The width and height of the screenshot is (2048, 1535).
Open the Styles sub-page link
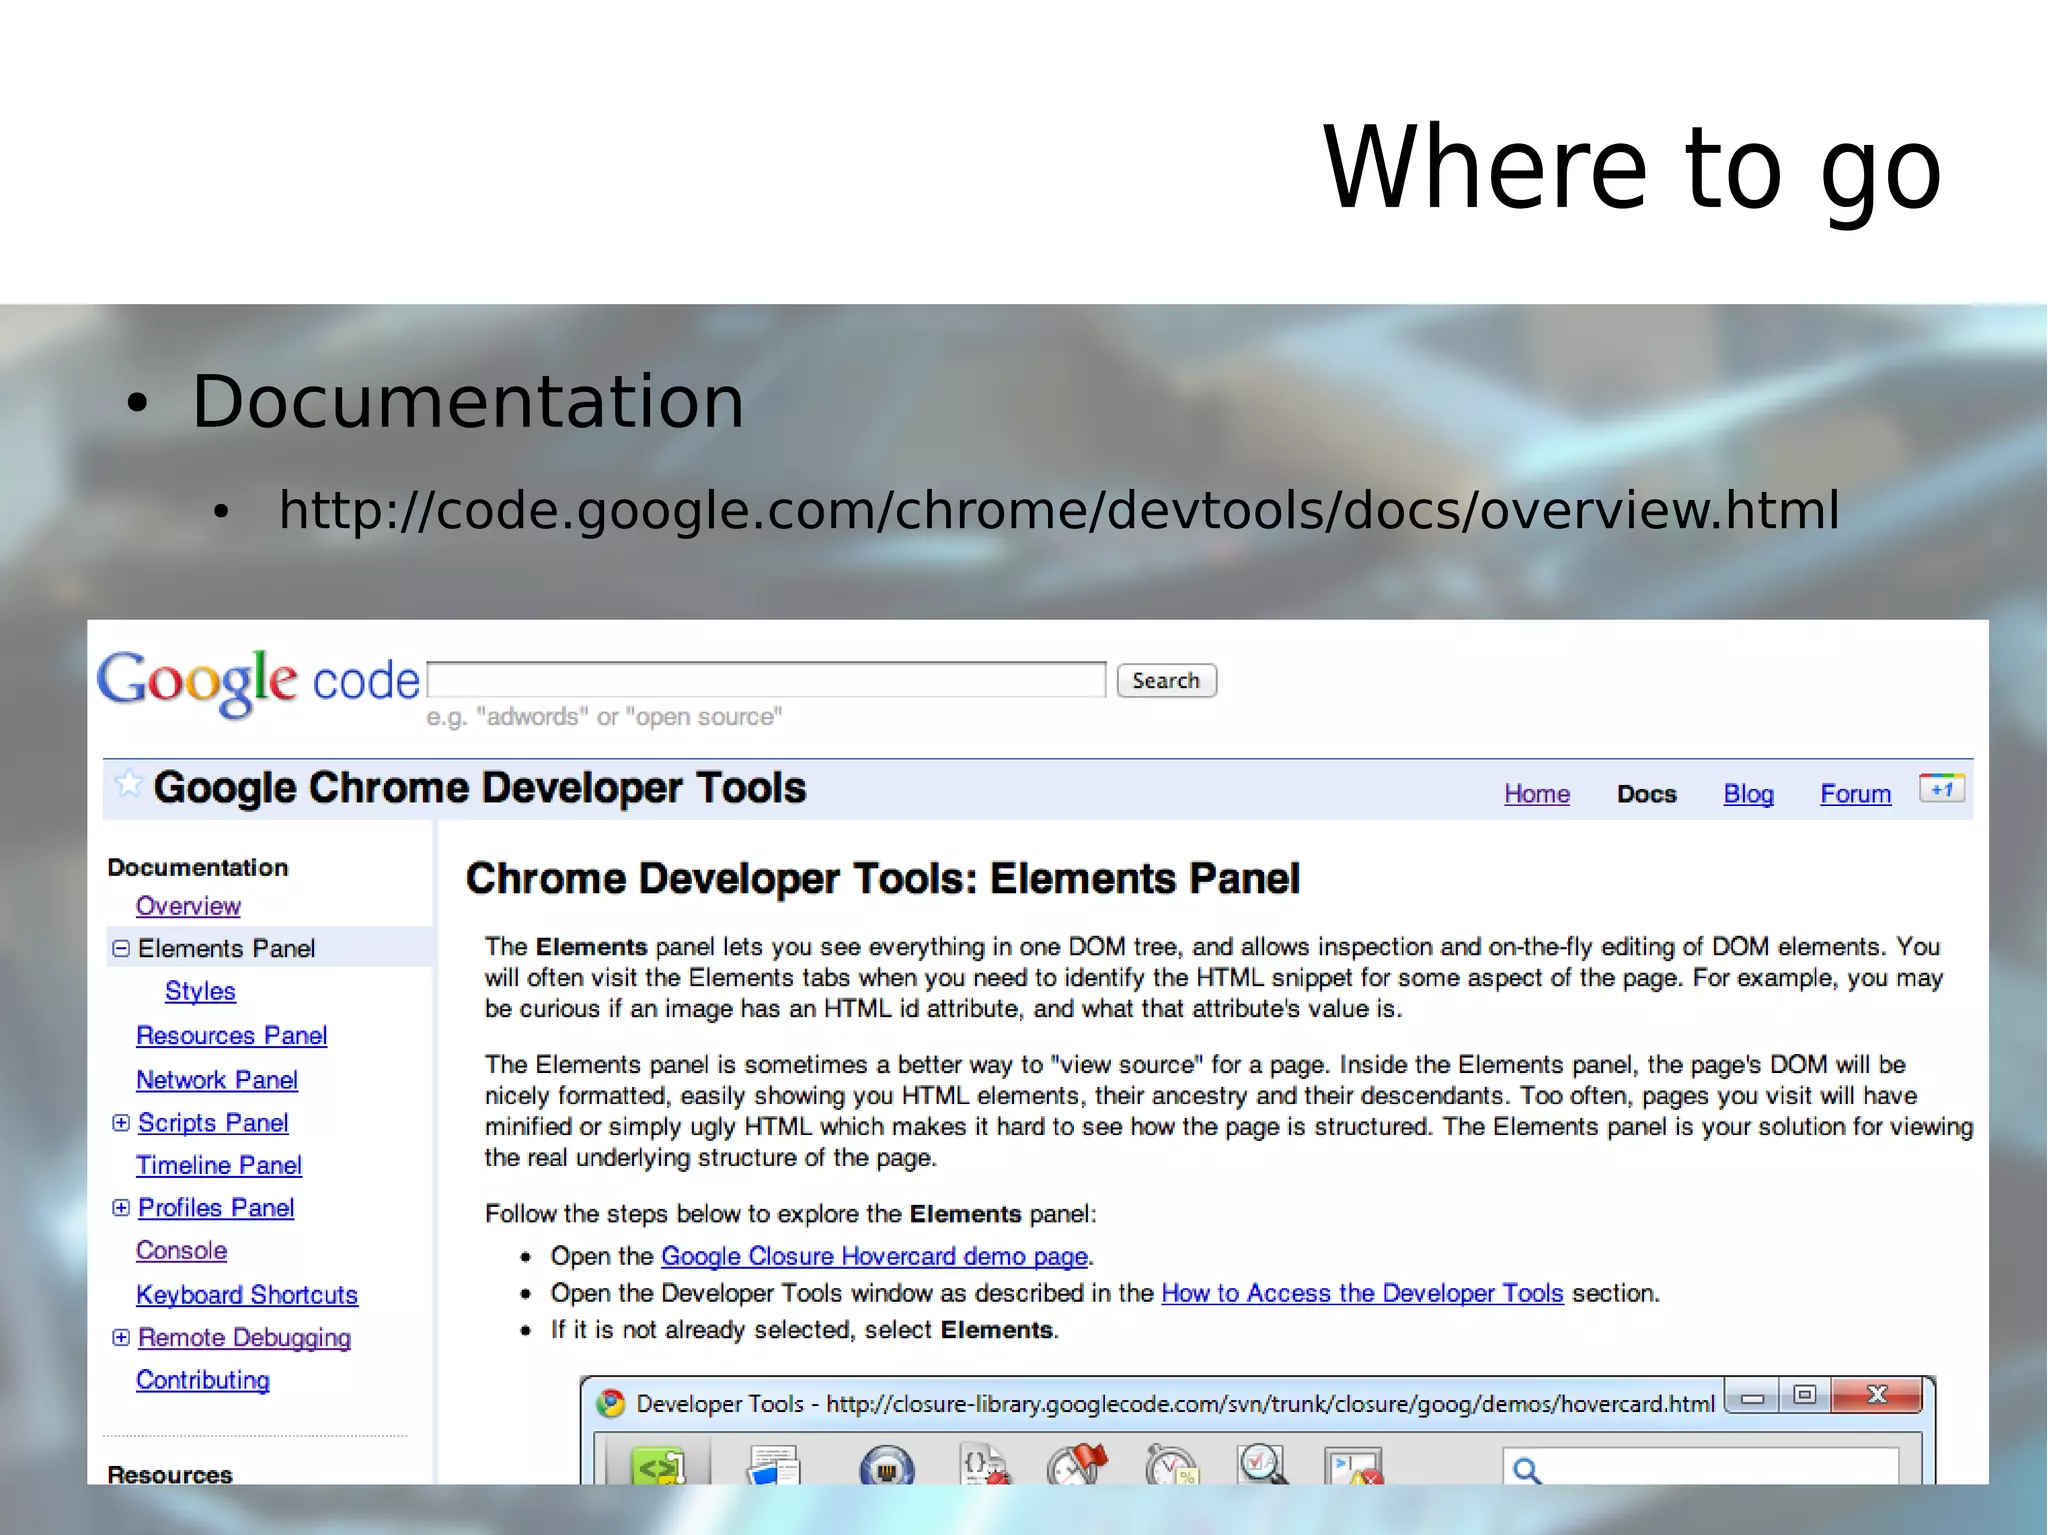(200, 991)
